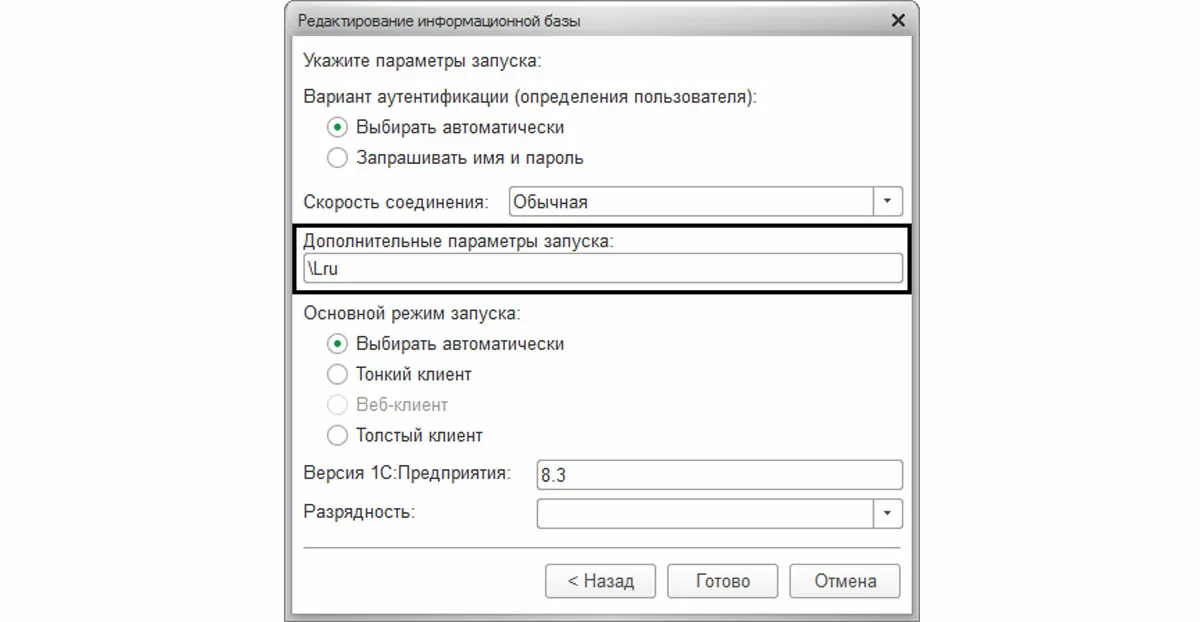Cancel with the 'Отмена' button

tap(845, 581)
